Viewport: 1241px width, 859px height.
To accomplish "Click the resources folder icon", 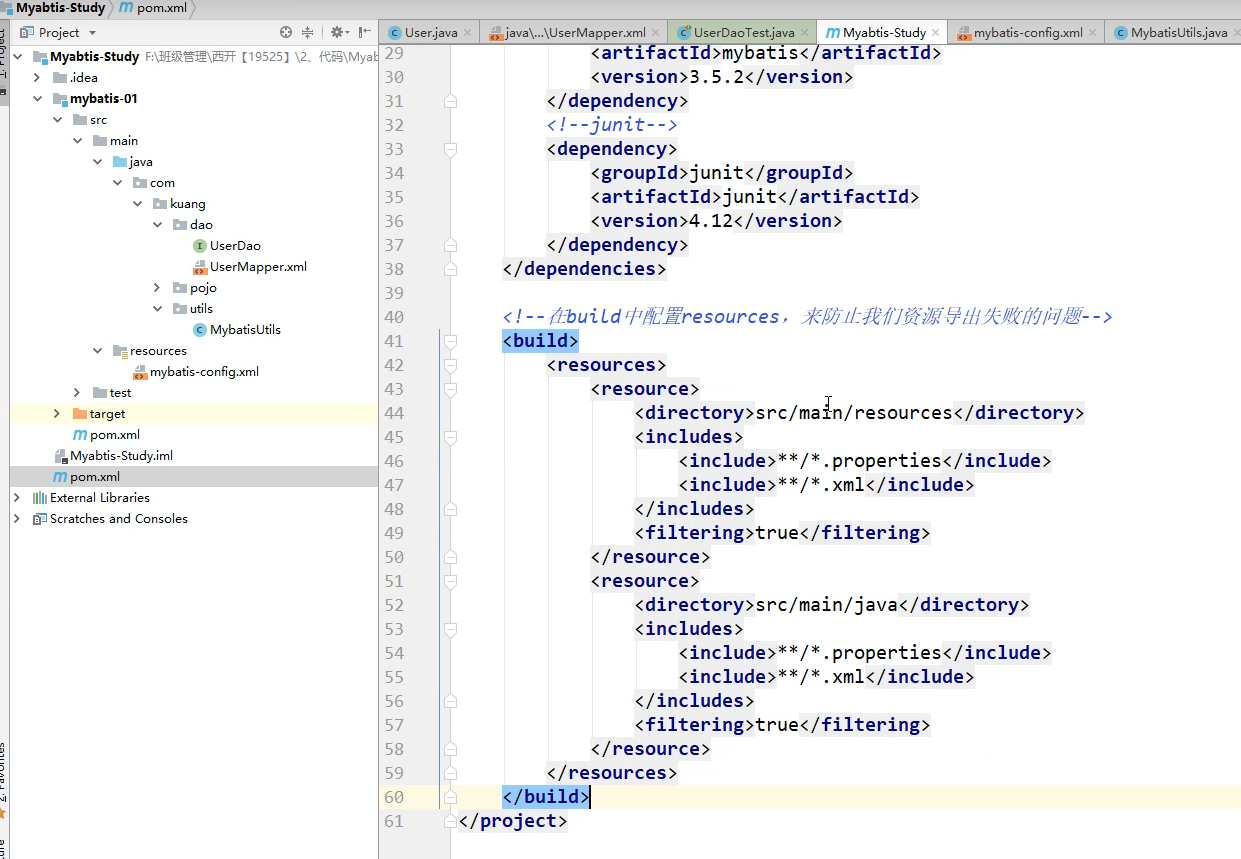I will (x=120, y=351).
